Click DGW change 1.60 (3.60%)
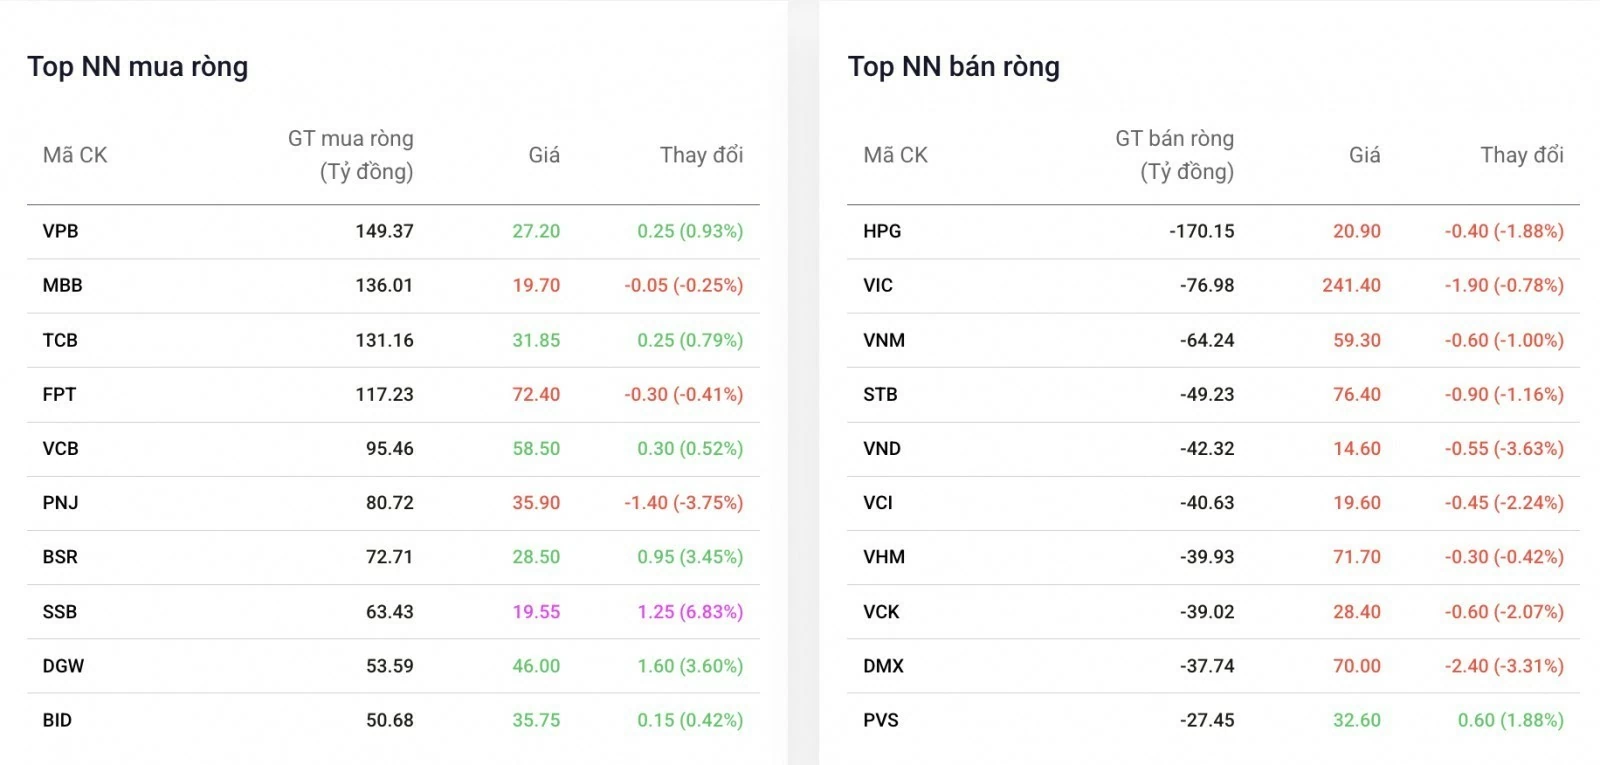This screenshot has height=765, width=1600. (690, 665)
